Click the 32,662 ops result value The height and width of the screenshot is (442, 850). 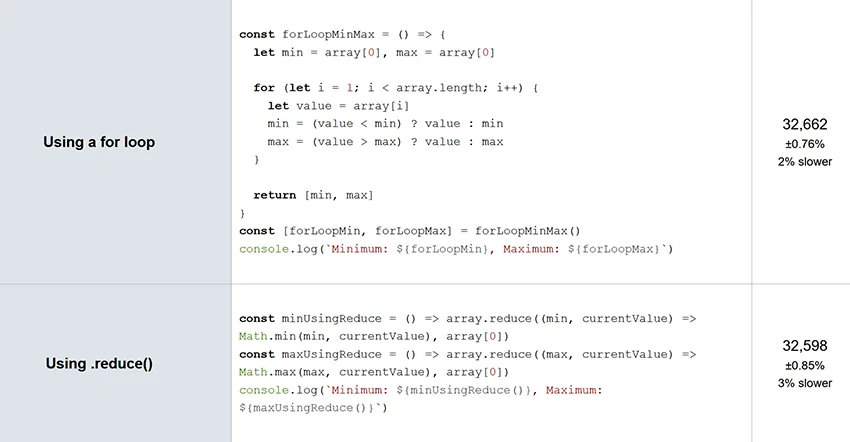(804, 125)
